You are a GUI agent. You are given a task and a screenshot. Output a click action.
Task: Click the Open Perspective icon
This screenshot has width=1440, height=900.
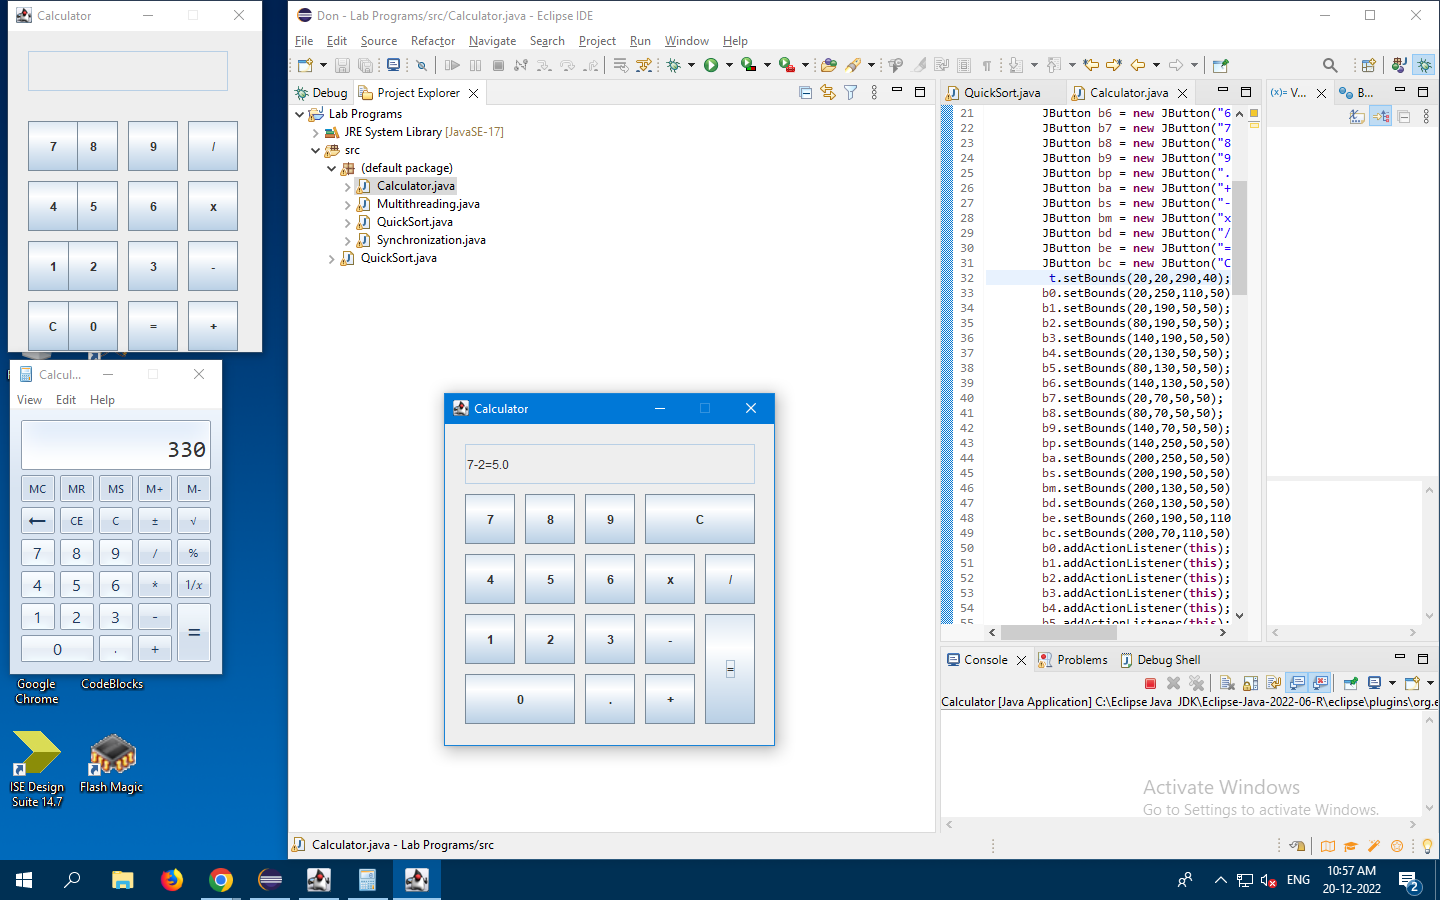(x=1368, y=65)
